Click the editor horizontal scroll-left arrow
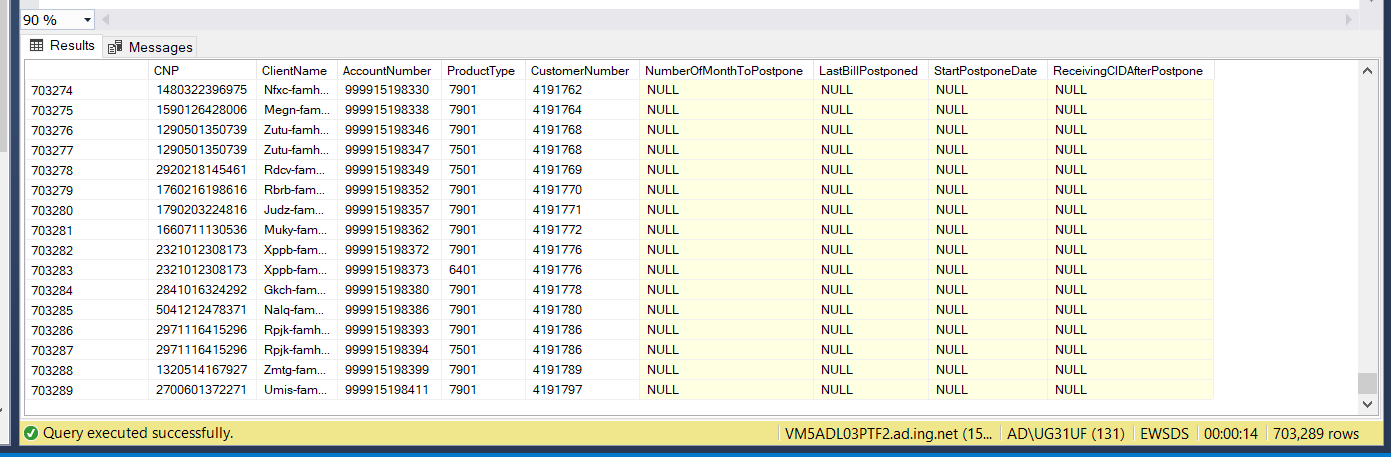This screenshot has width=1391, height=457. (x=106, y=20)
